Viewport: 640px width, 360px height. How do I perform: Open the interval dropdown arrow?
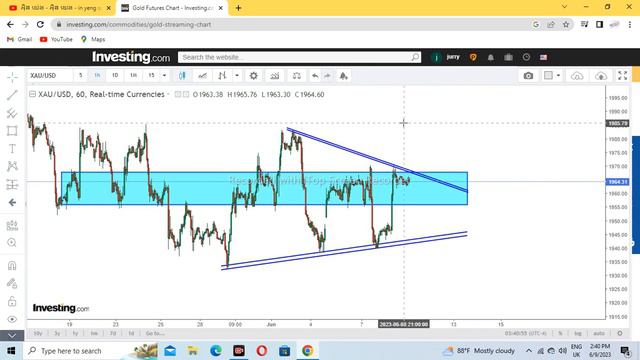(164, 76)
